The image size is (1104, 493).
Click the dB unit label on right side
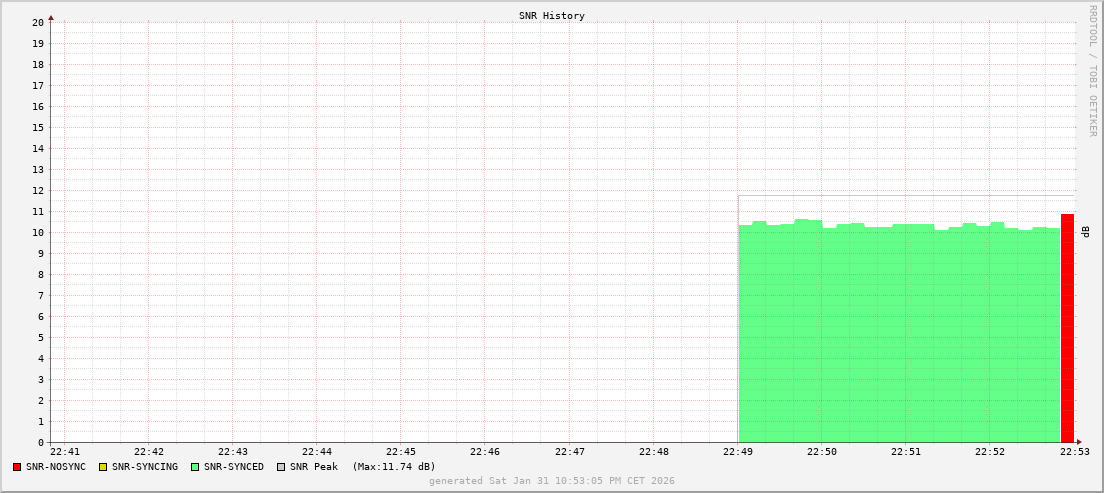[1086, 232]
